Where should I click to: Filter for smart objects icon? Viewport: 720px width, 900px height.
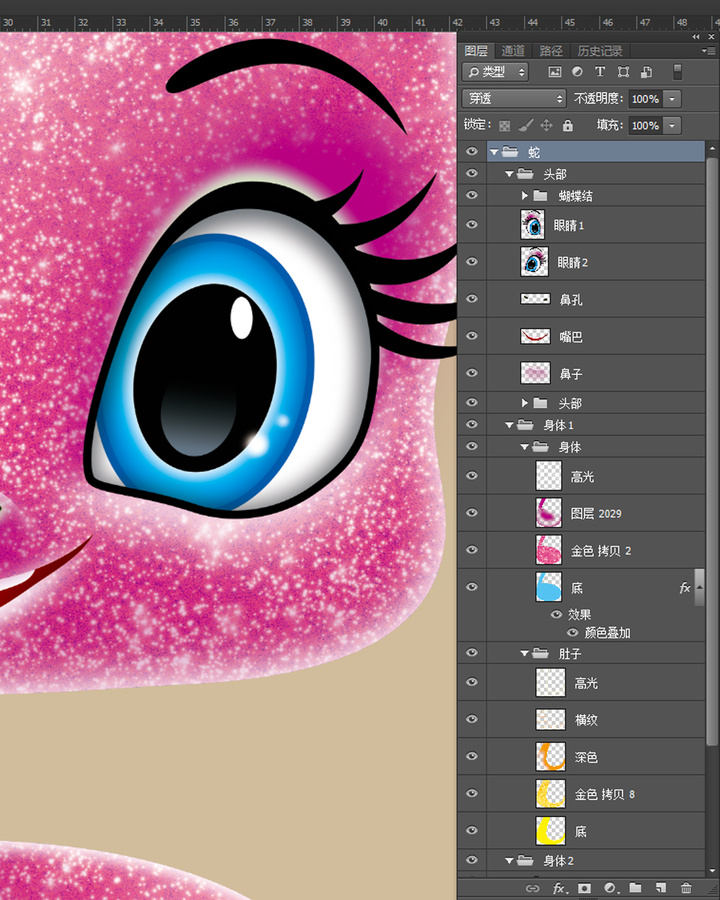[646, 72]
